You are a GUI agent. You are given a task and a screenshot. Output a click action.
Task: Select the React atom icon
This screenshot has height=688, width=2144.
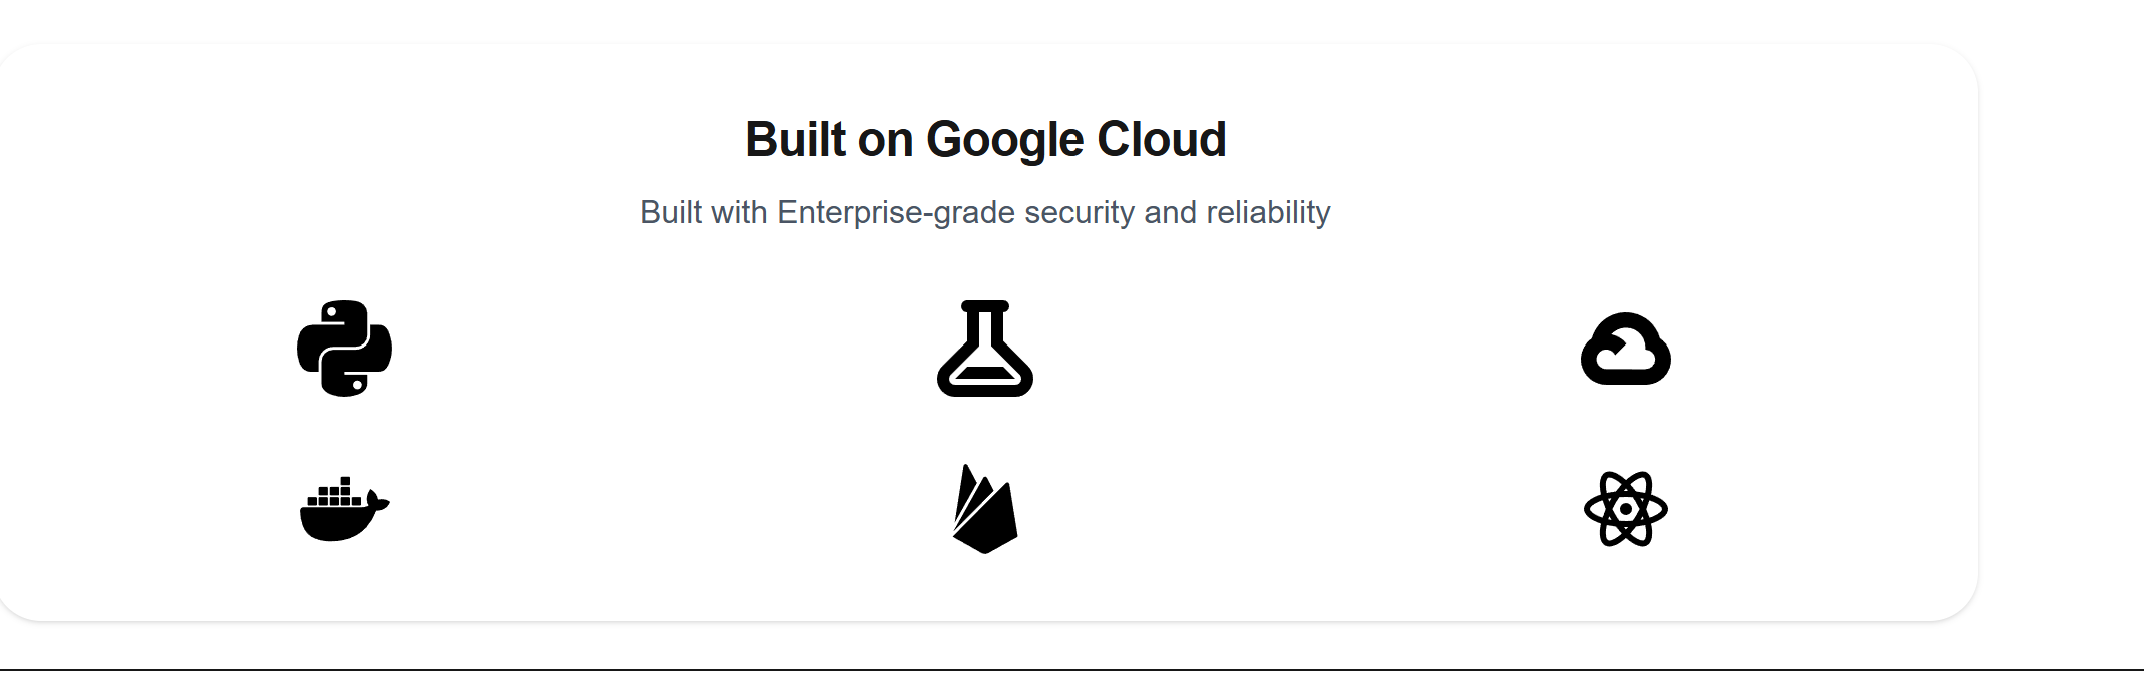pyautogui.click(x=1626, y=509)
